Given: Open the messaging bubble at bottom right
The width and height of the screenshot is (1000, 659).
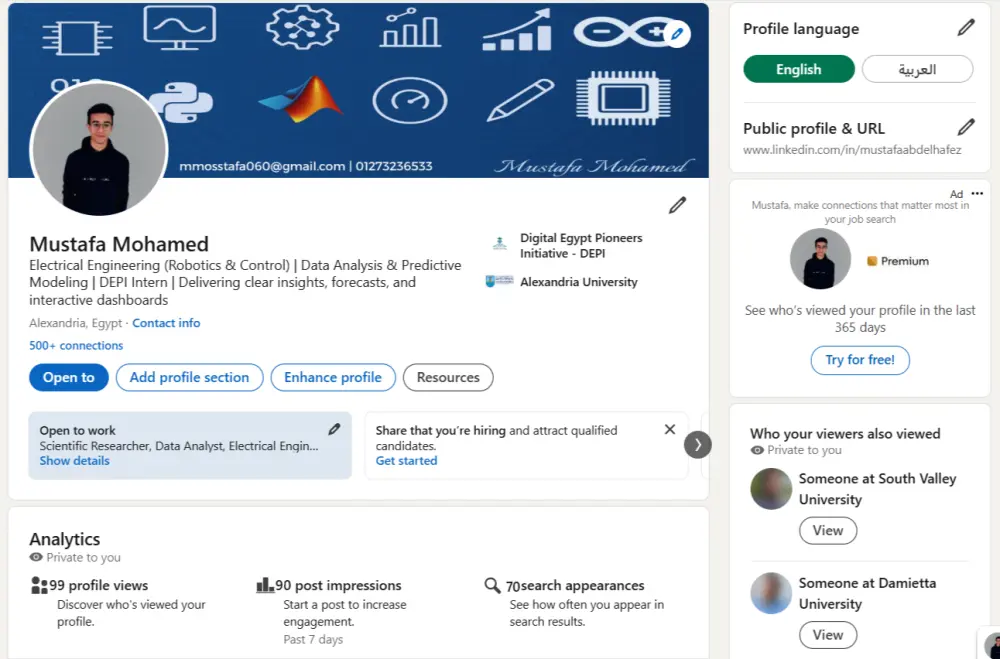Looking at the screenshot, I should pos(989,648).
